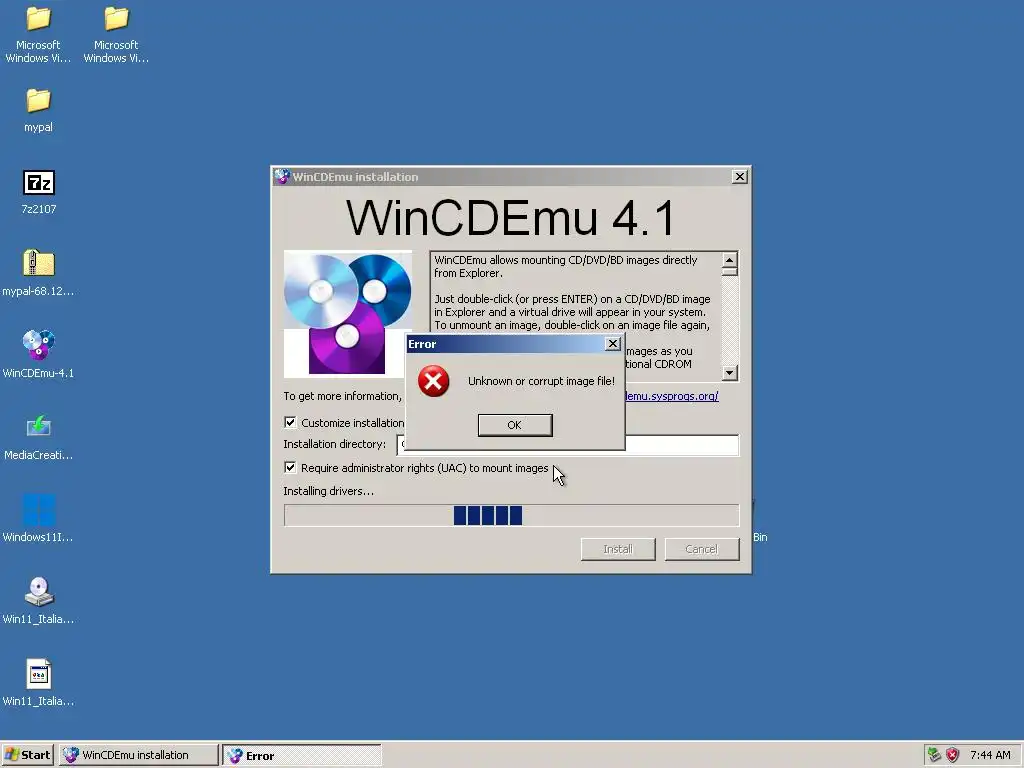Close the Error dialog with its X button
Screen dimensions: 1024x768
(613, 344)
